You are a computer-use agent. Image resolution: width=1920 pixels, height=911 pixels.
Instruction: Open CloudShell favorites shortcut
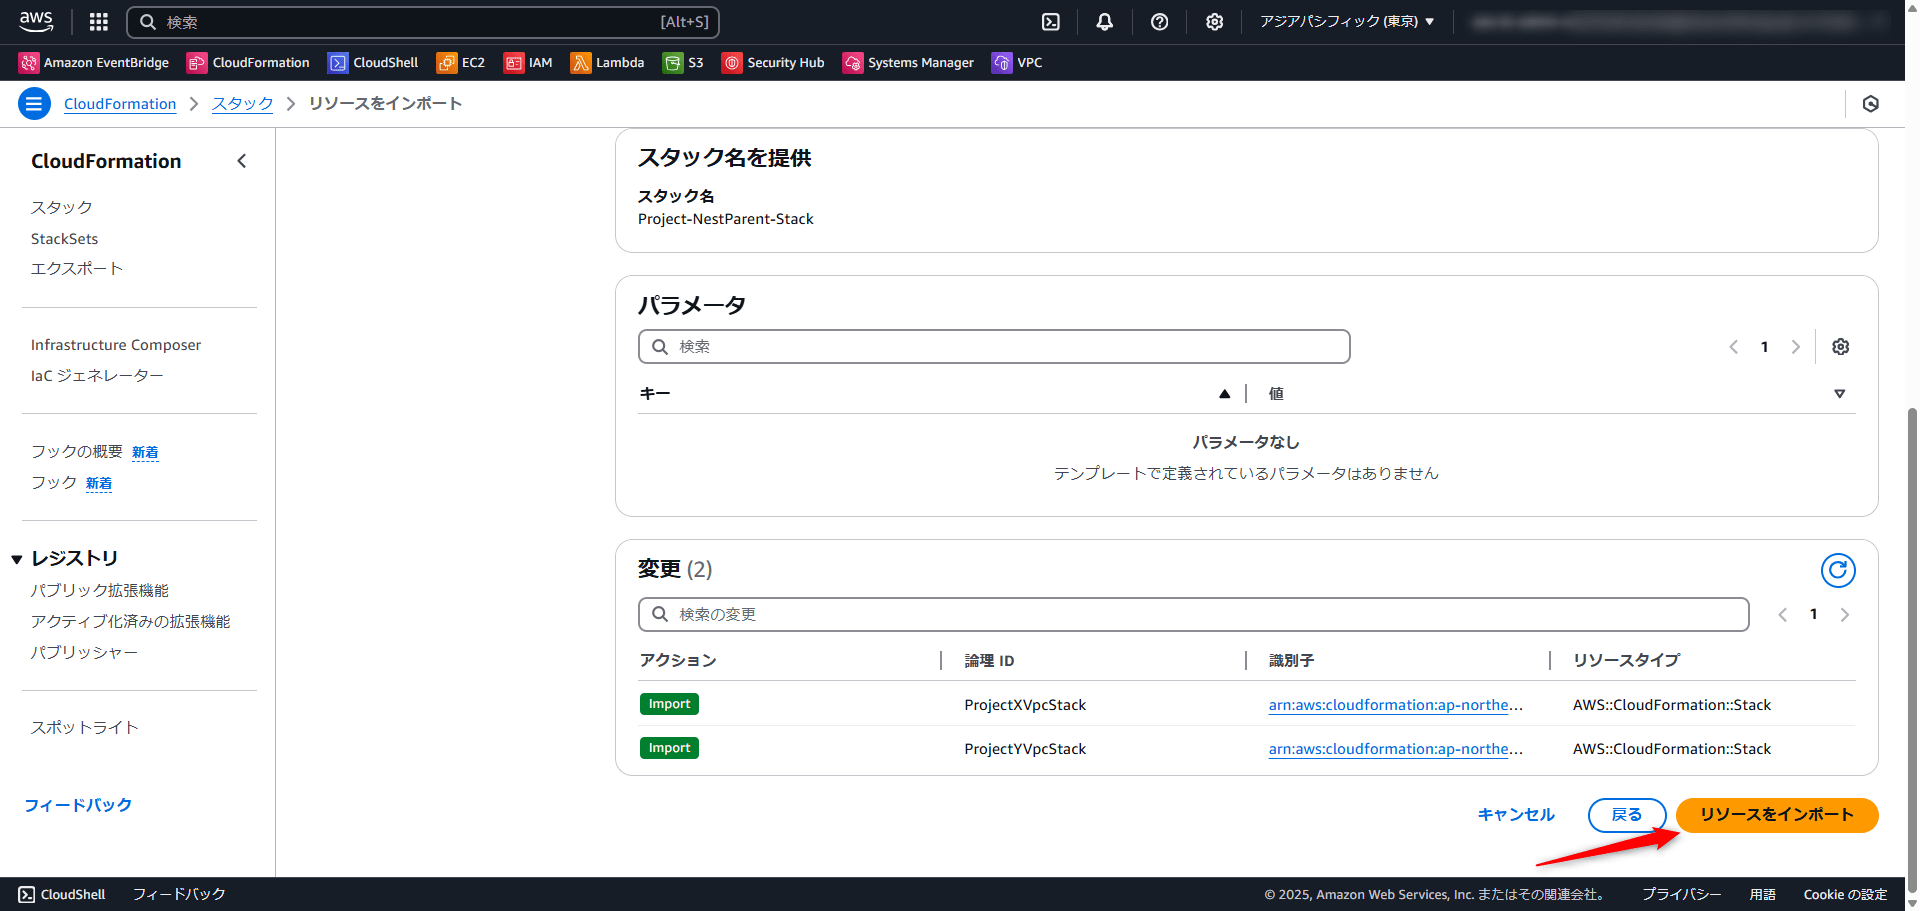coord(373,62)
